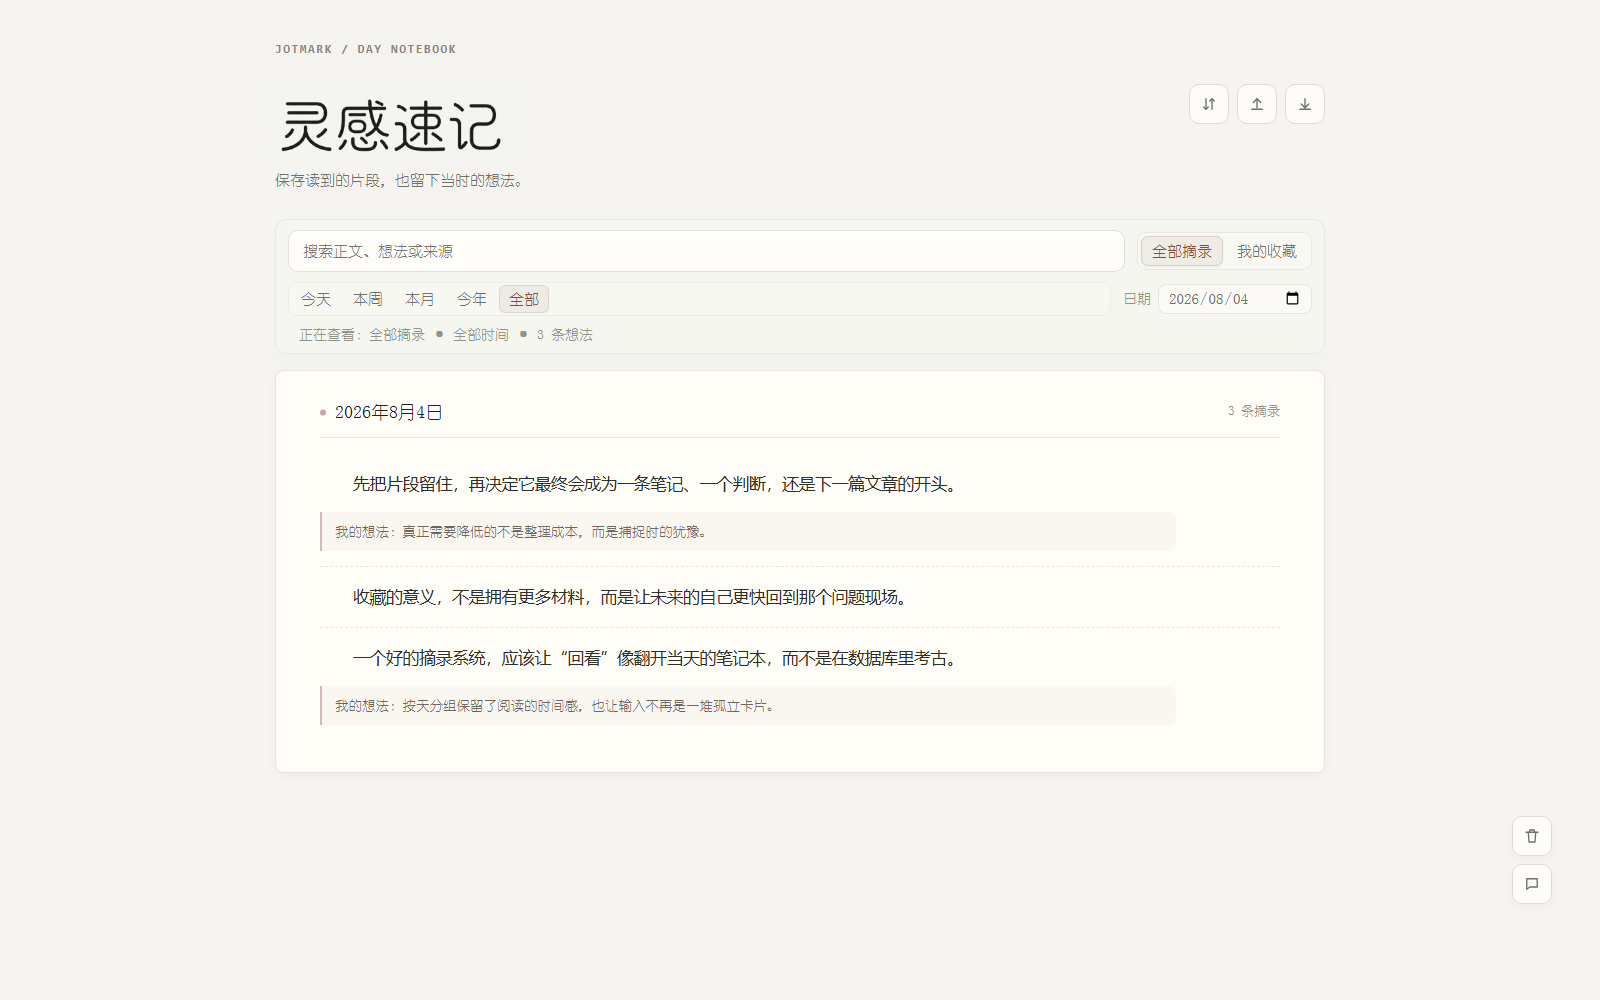
Task: Click the DAY NOTEBOOK breadcrumb
Action: (x=407, y=49)
